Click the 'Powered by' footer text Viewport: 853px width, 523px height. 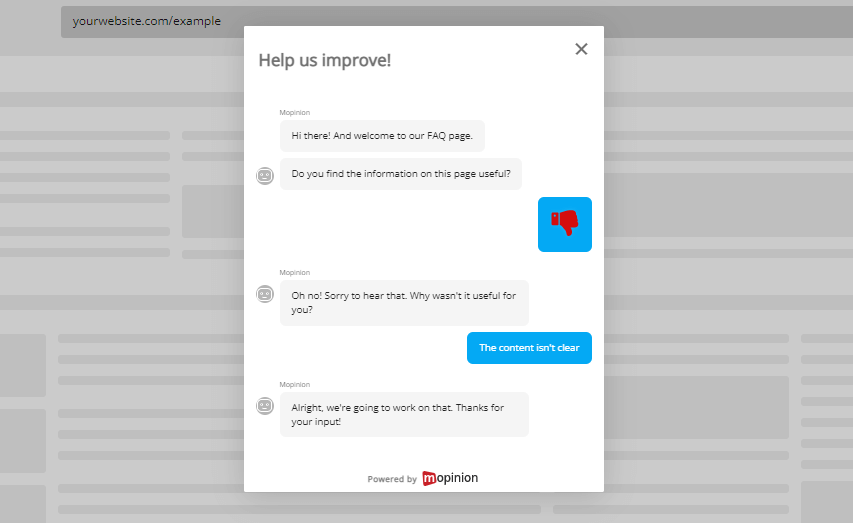tap(391, 479)
